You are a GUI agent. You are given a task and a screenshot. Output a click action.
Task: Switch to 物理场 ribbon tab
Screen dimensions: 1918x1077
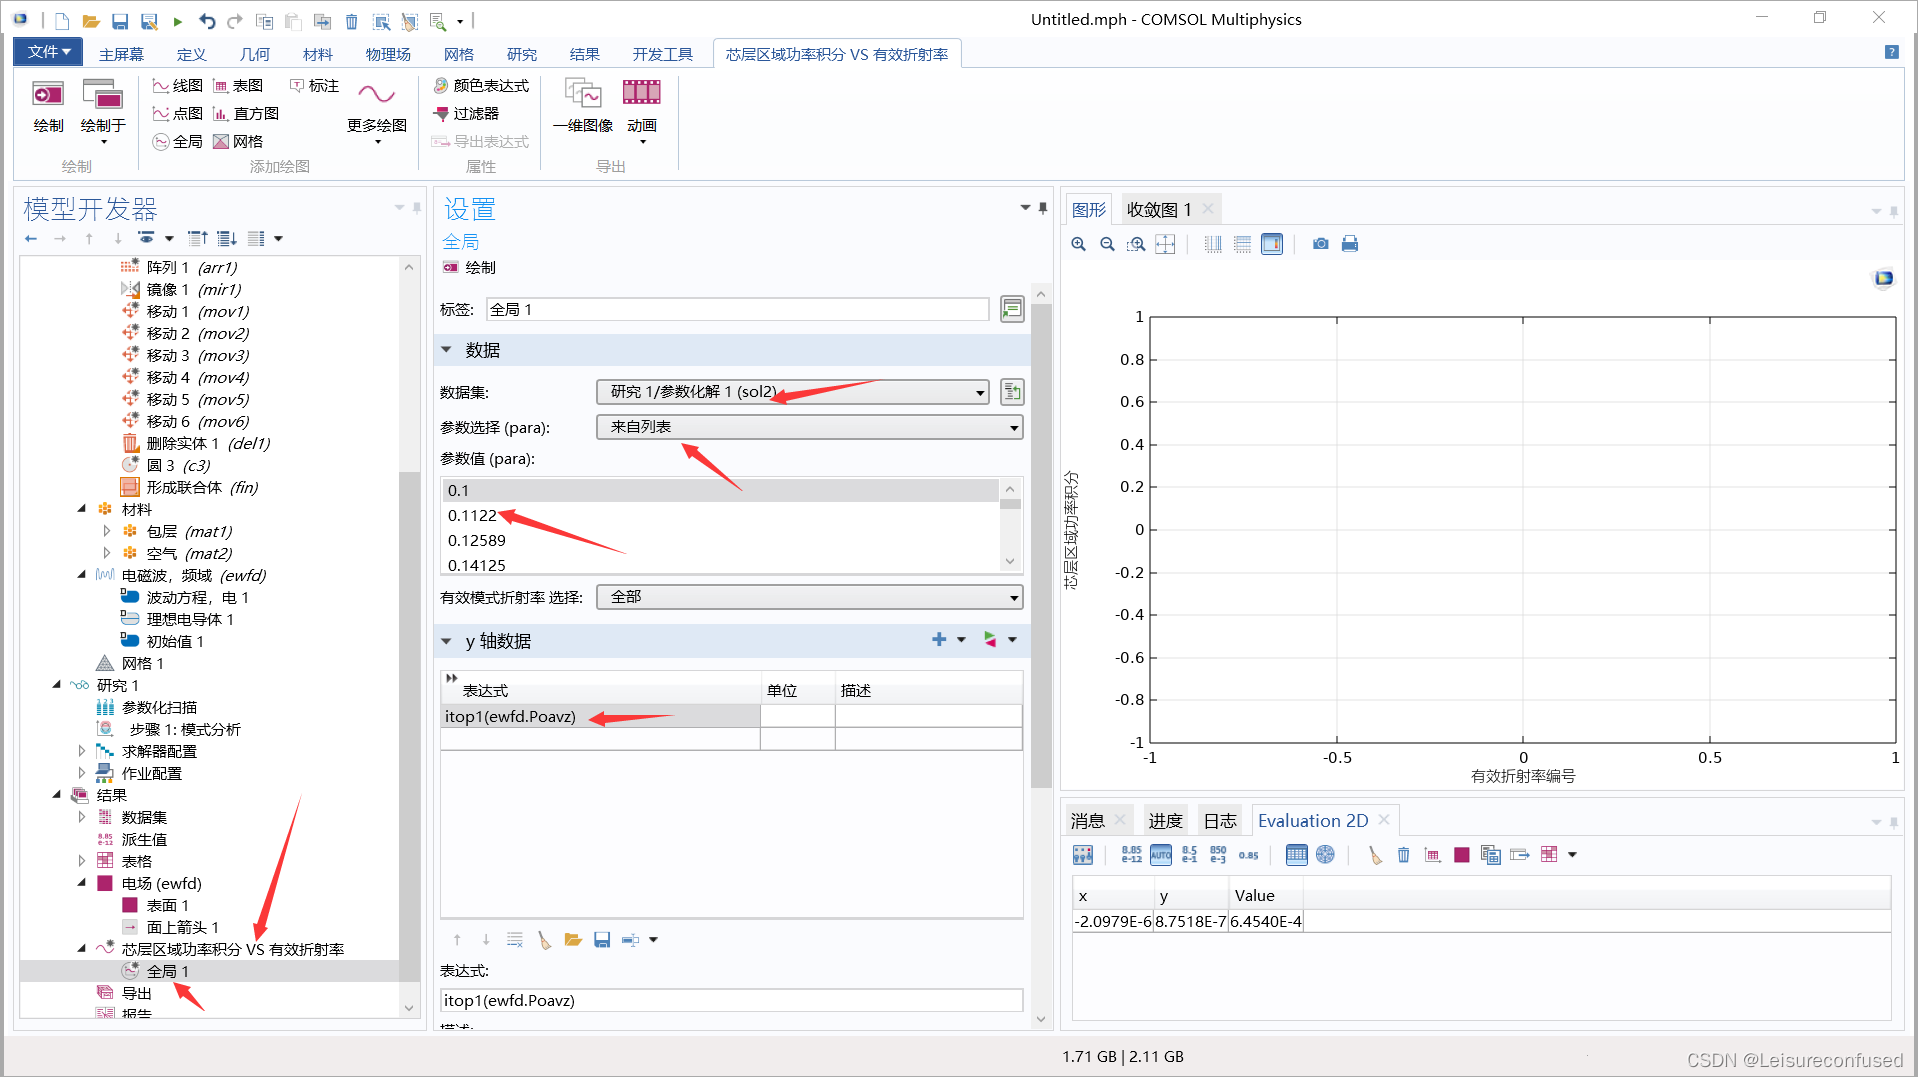click(x=388, y=54)
